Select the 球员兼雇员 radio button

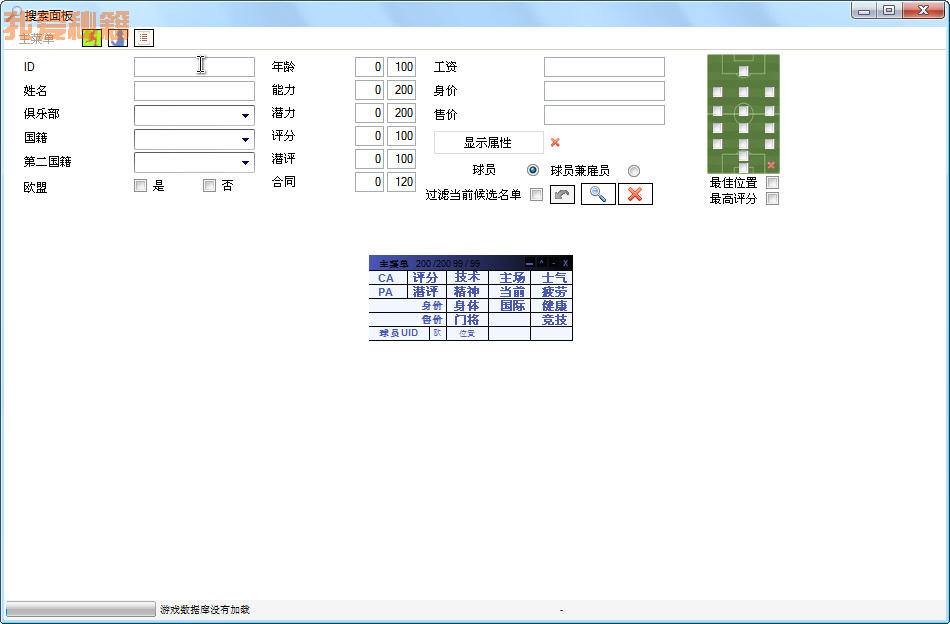click(634, 171)
